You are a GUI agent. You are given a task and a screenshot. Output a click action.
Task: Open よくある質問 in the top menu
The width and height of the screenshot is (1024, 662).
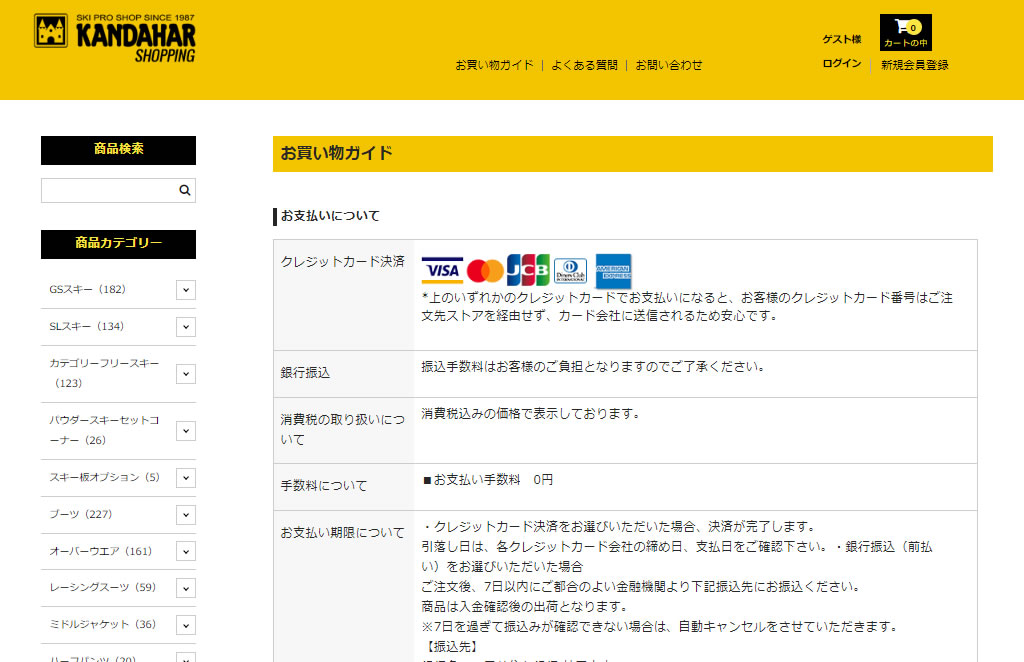click(x=584, y=65)
